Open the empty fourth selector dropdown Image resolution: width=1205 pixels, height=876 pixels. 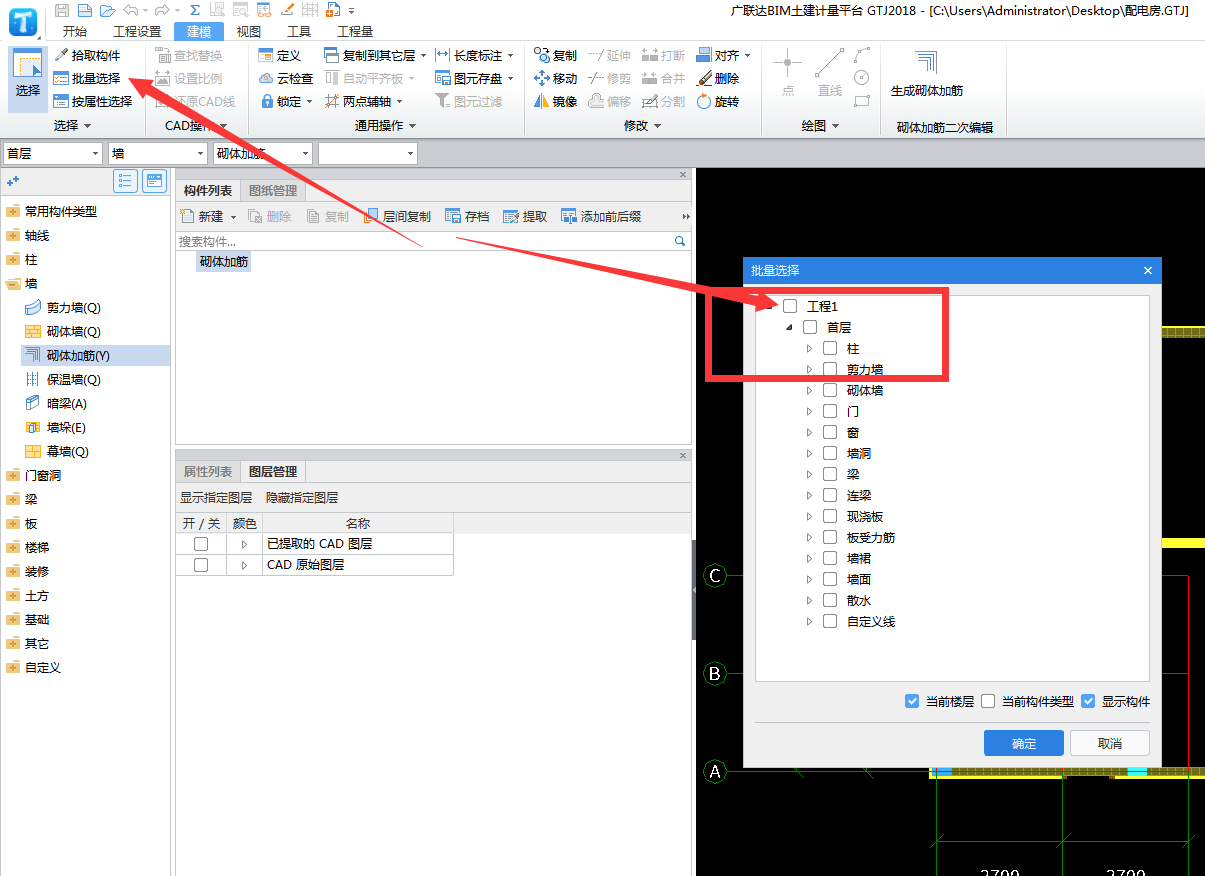tap(411, 153)
